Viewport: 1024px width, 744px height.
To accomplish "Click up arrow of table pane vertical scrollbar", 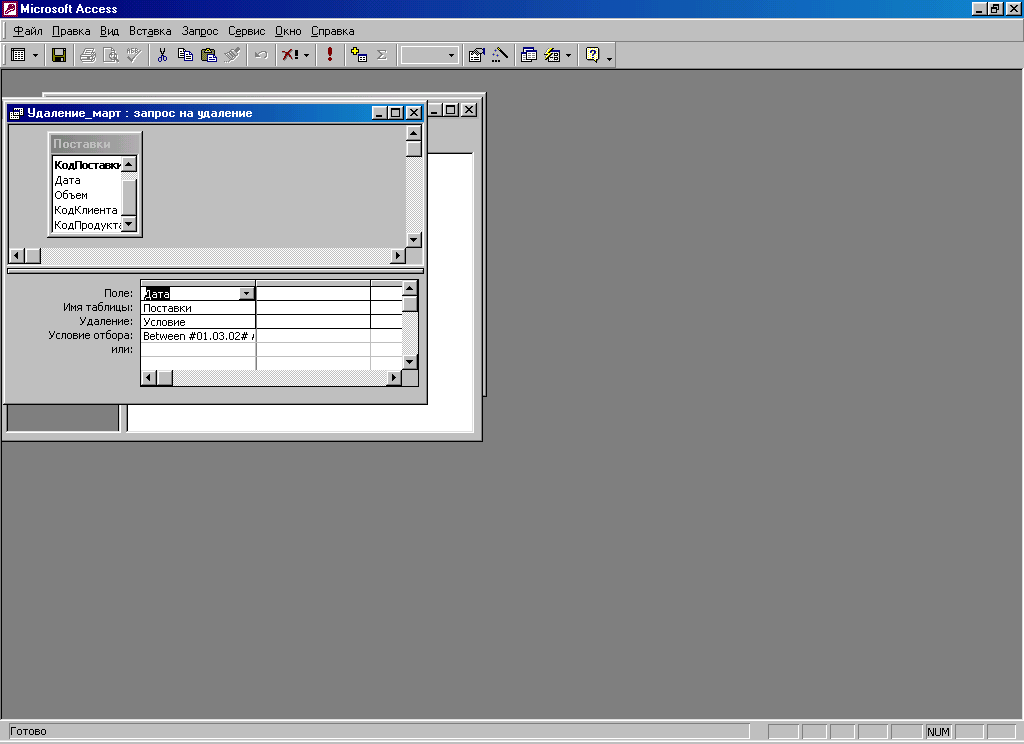I will pyautogui.click(x=413, y=133).
